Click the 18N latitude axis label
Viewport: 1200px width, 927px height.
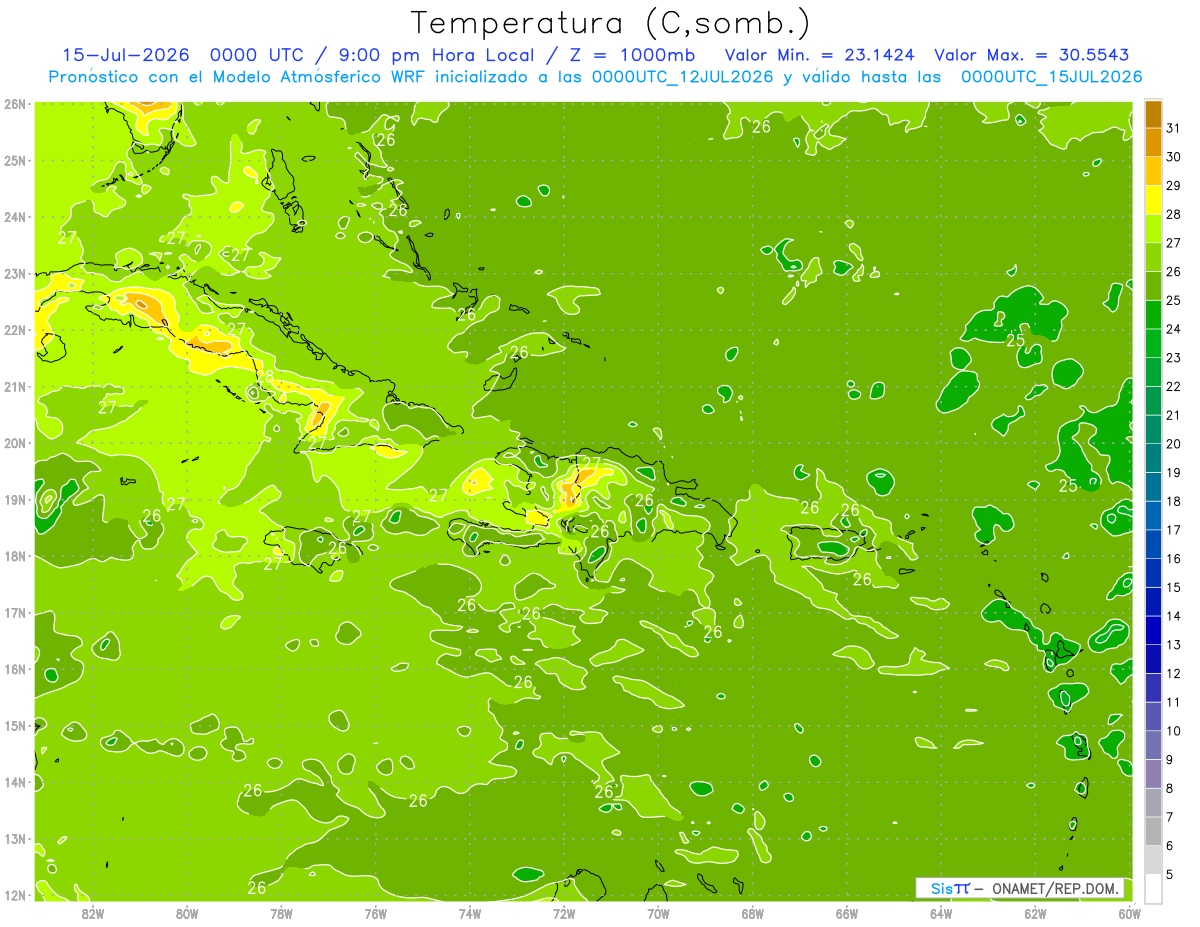15,556
